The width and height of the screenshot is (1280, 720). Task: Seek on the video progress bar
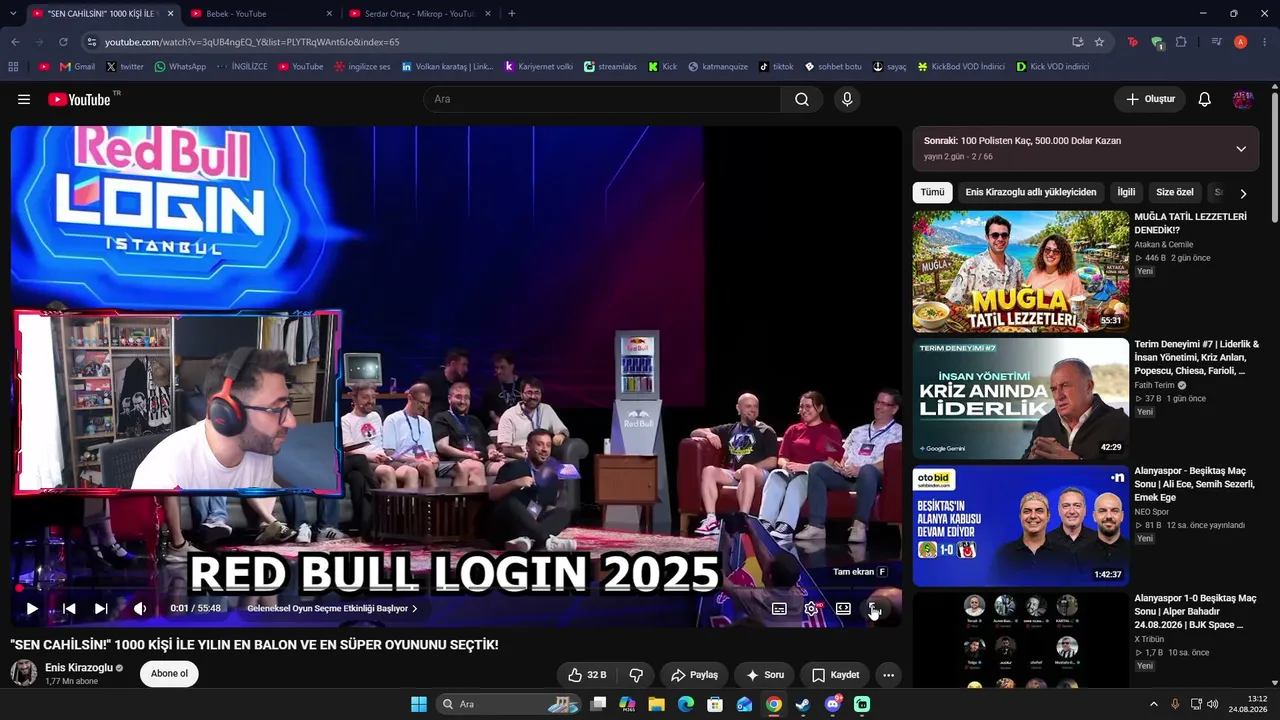[x=456, y=588]
